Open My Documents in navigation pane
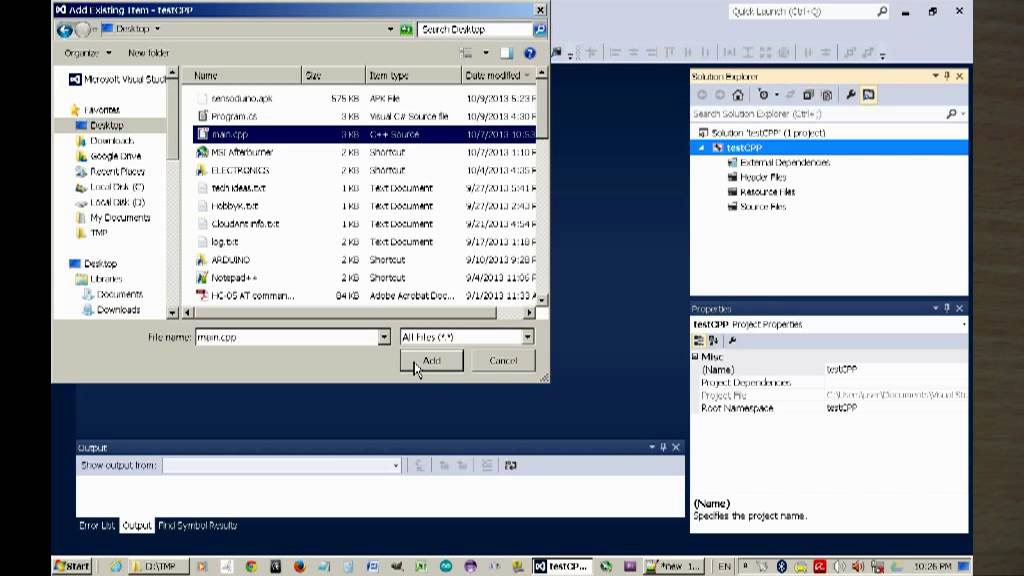This screenshot has width=1024, height=576. click(x=120, y=217)
